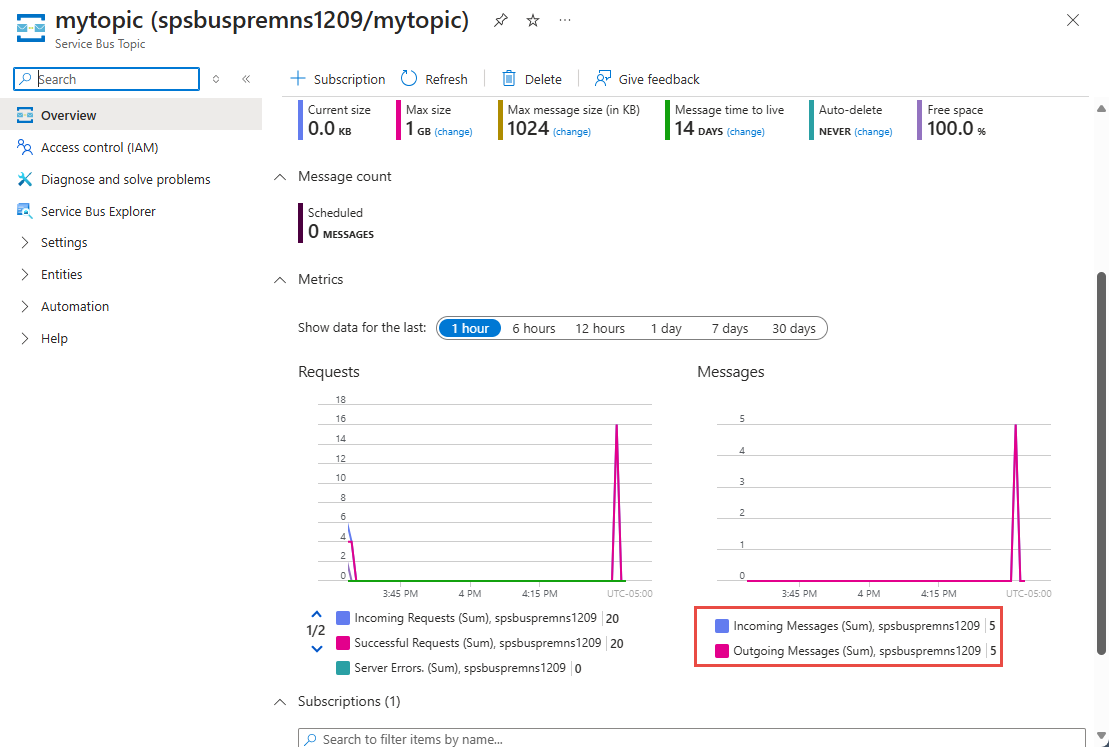The height and width of the screenshot is (747, 1109).
Task: Click the Add Subscription plus icon
Action: click(298, 79)
